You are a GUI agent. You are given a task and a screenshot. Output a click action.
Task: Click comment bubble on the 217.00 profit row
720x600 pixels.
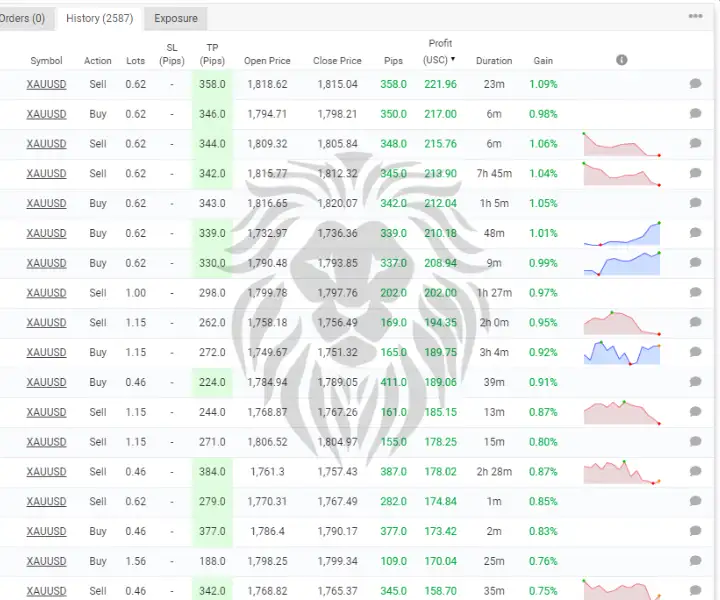tap(695, 115)
